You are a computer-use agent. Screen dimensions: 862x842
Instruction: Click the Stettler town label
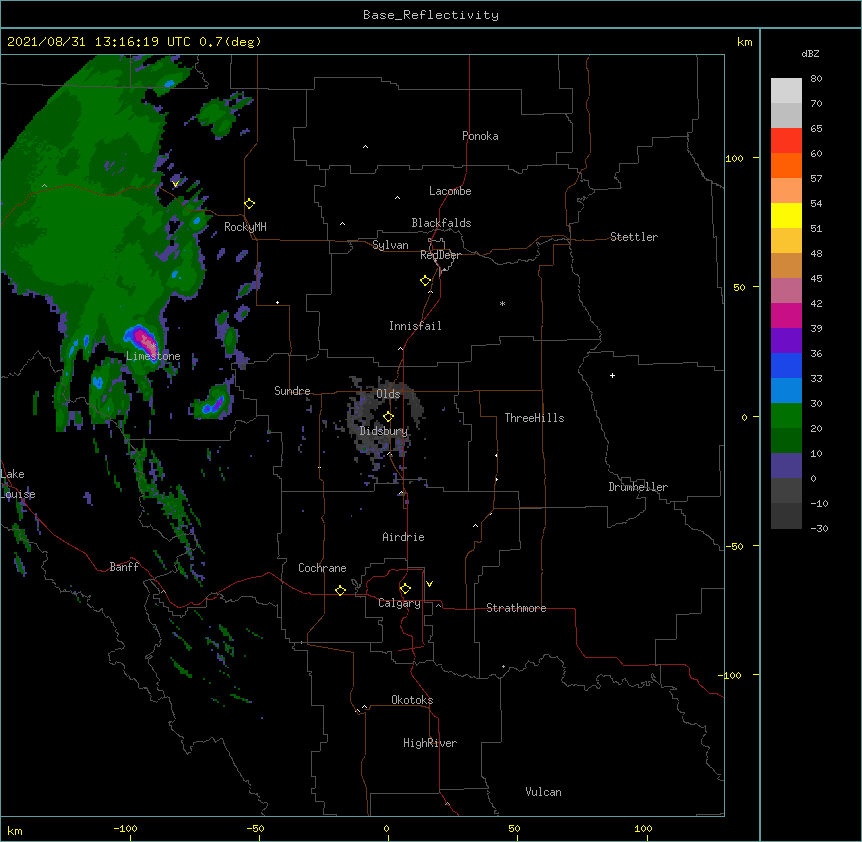point(634,237)
